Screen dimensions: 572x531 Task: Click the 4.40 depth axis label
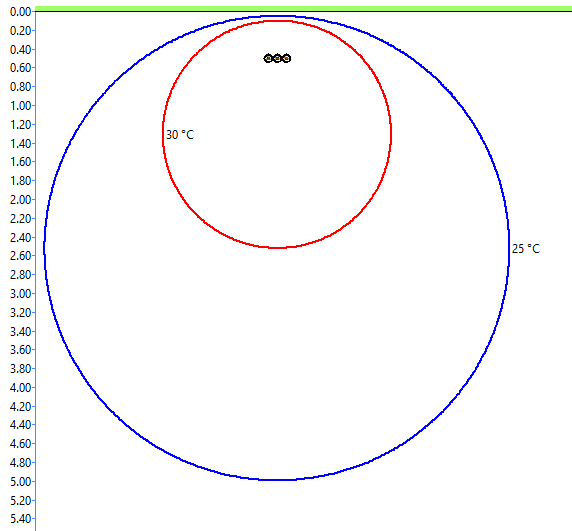pos(20,425)
